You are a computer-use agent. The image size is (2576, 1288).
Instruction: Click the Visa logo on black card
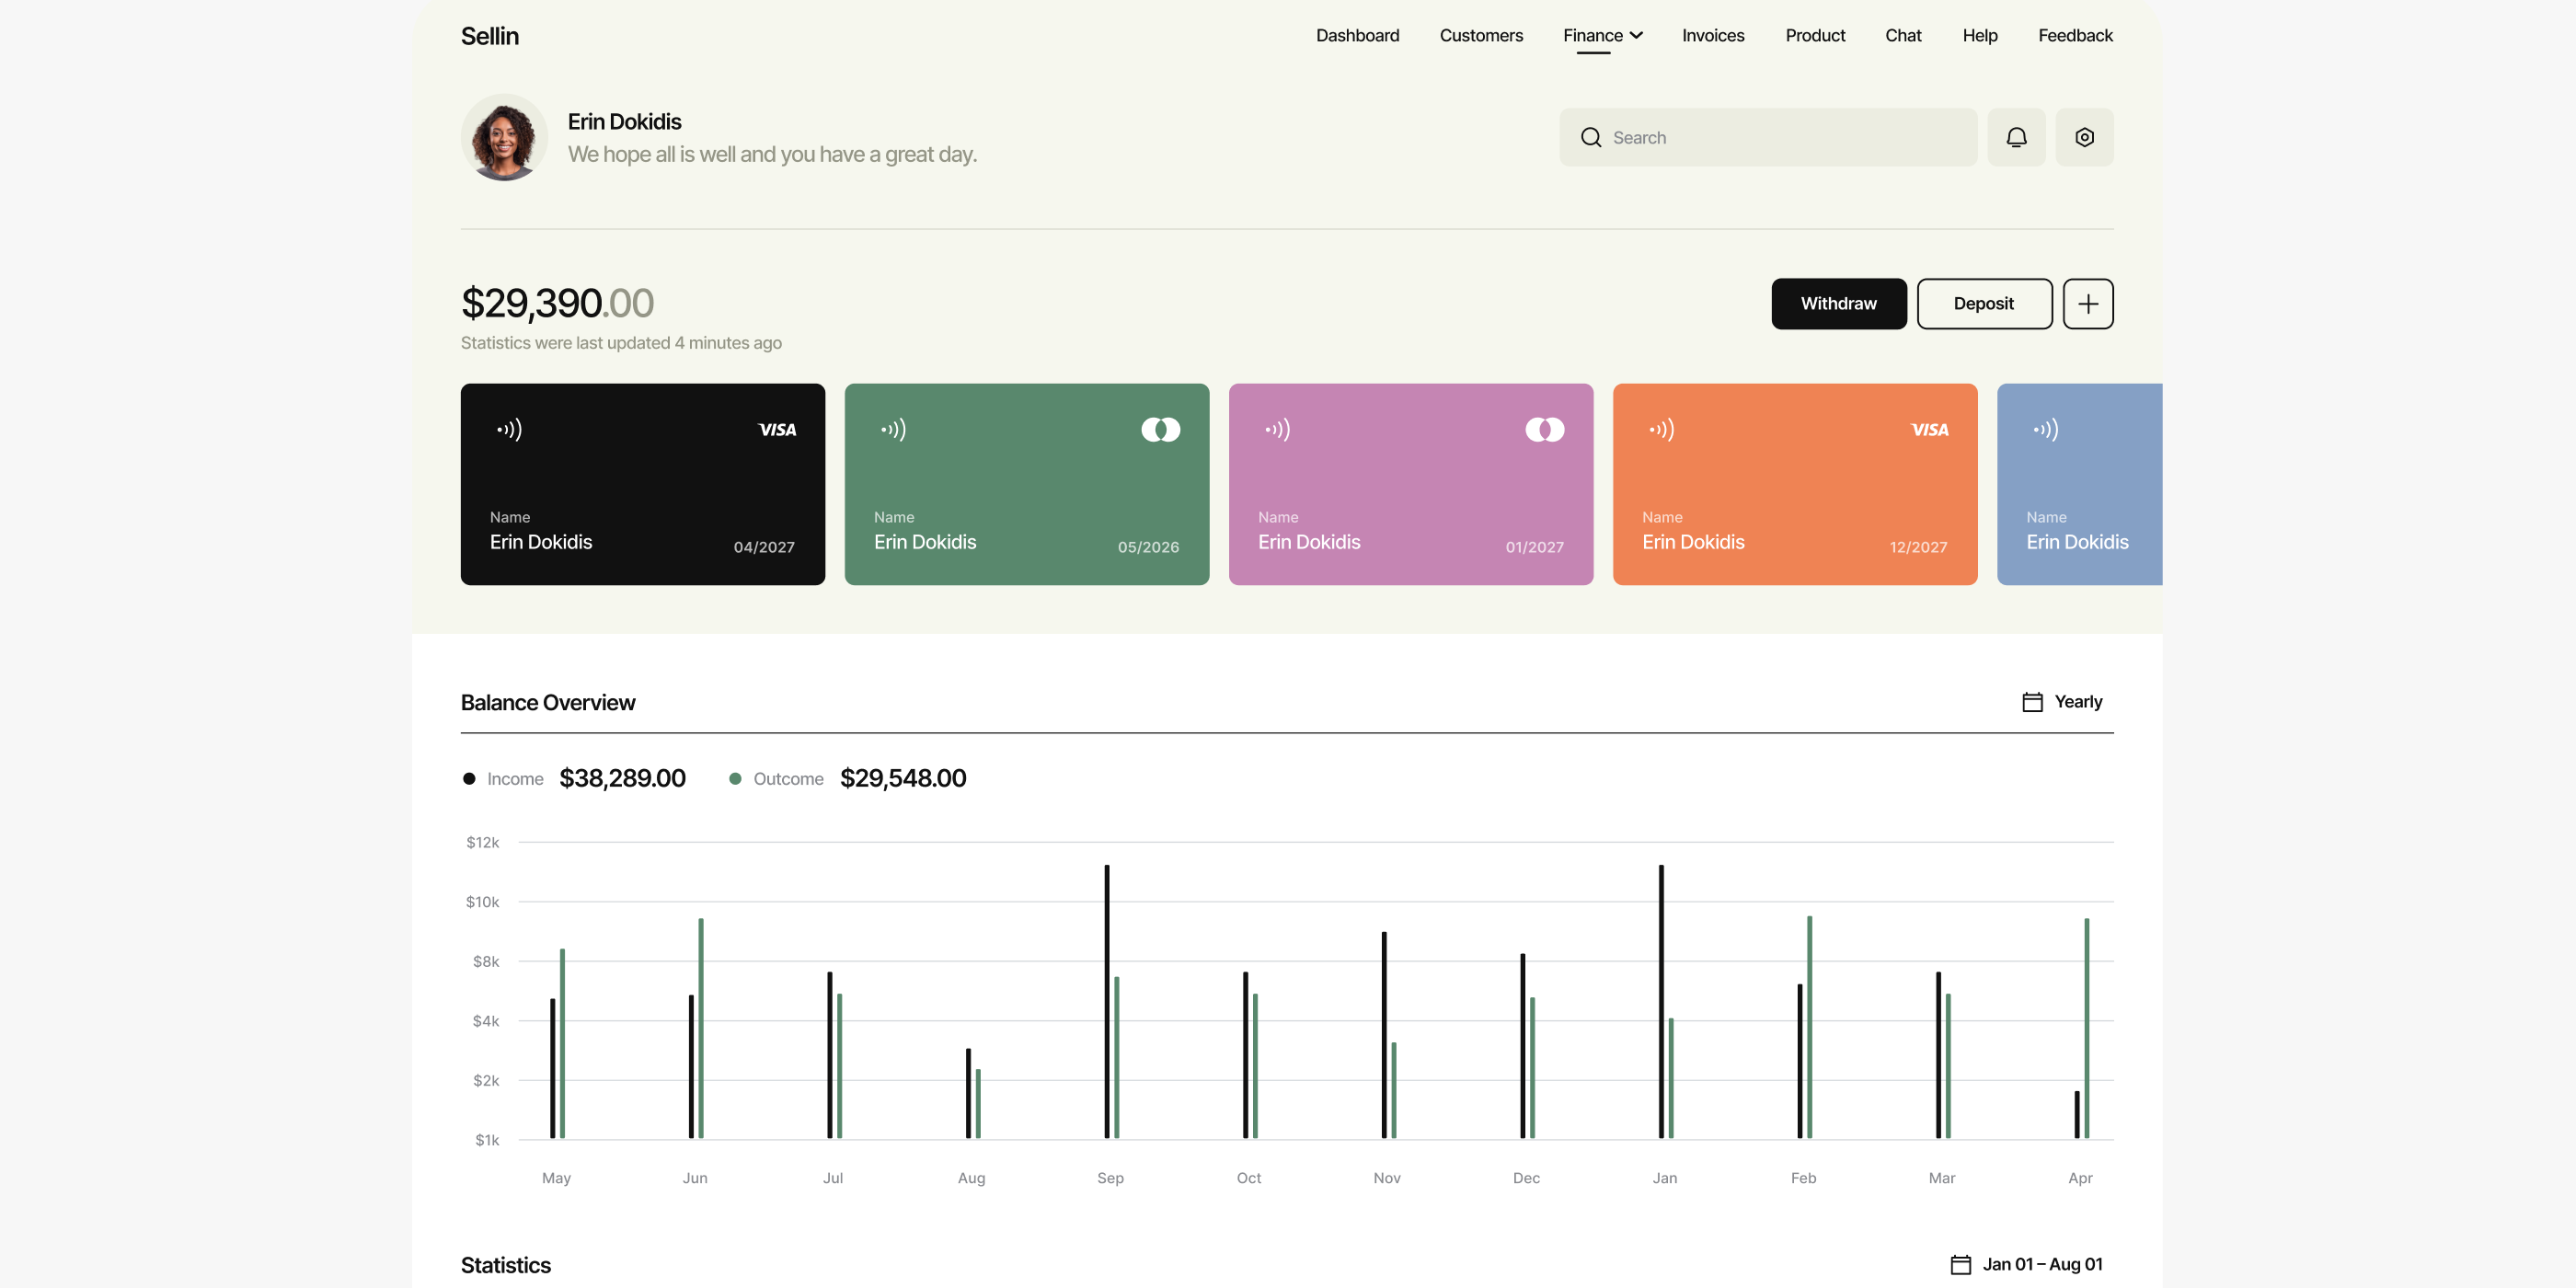coord(776,430)
